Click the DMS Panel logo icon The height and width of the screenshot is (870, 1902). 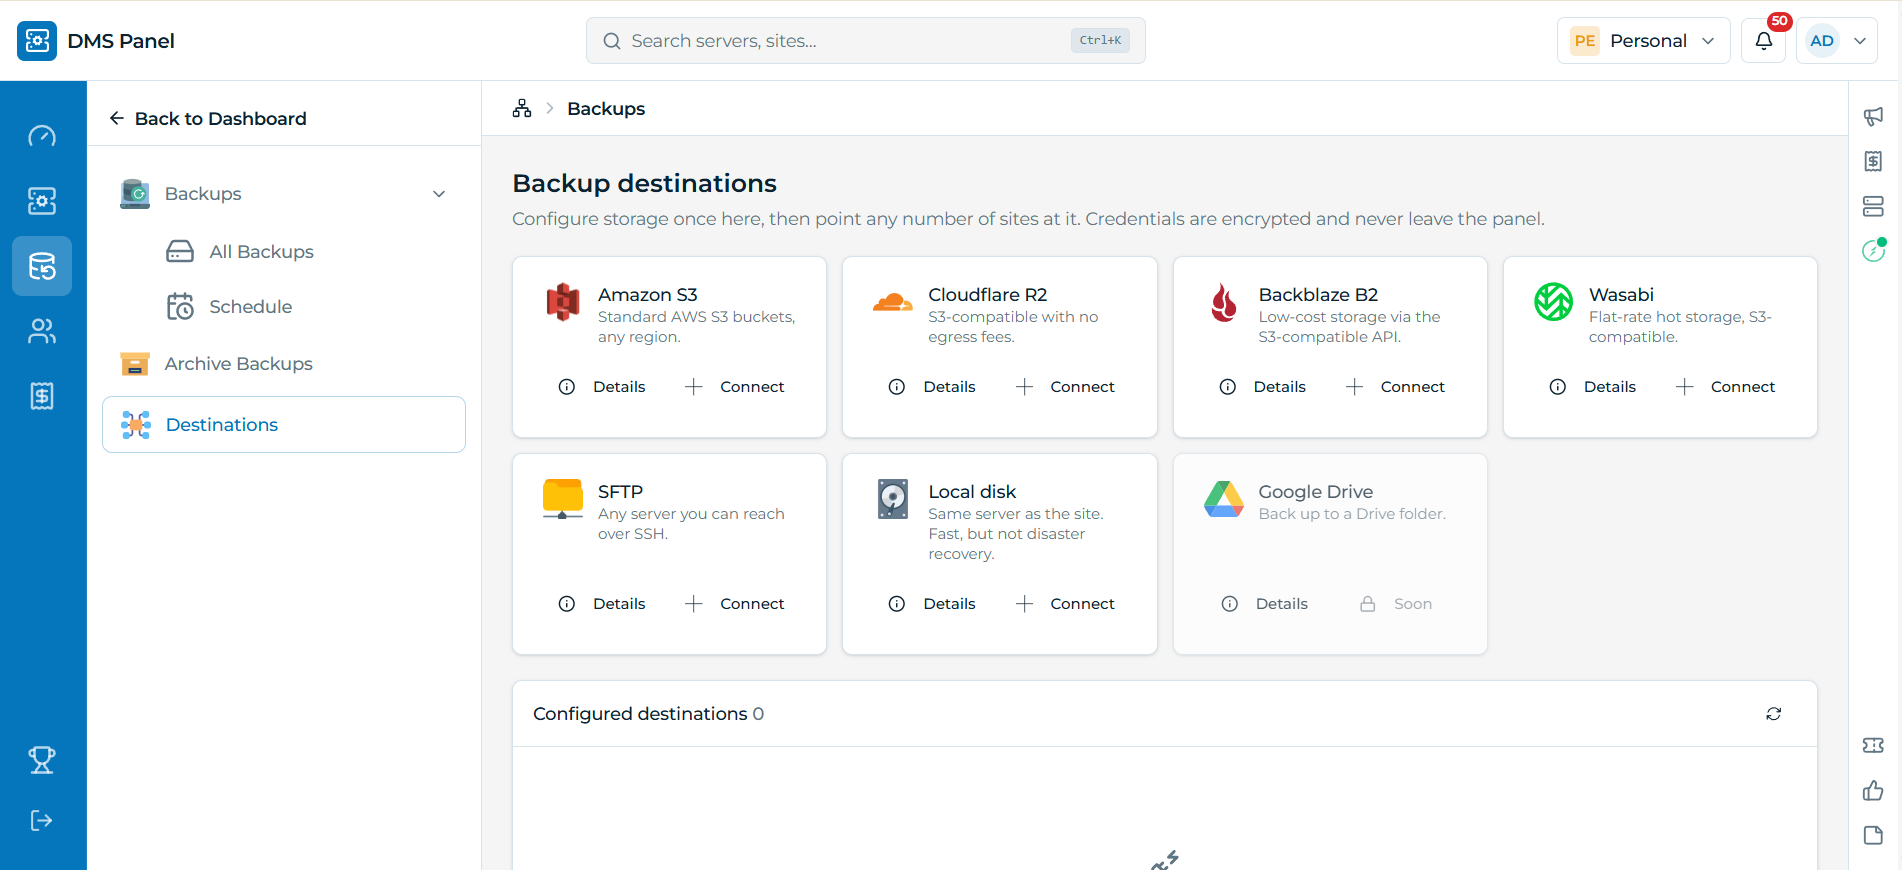click(37, 41)
